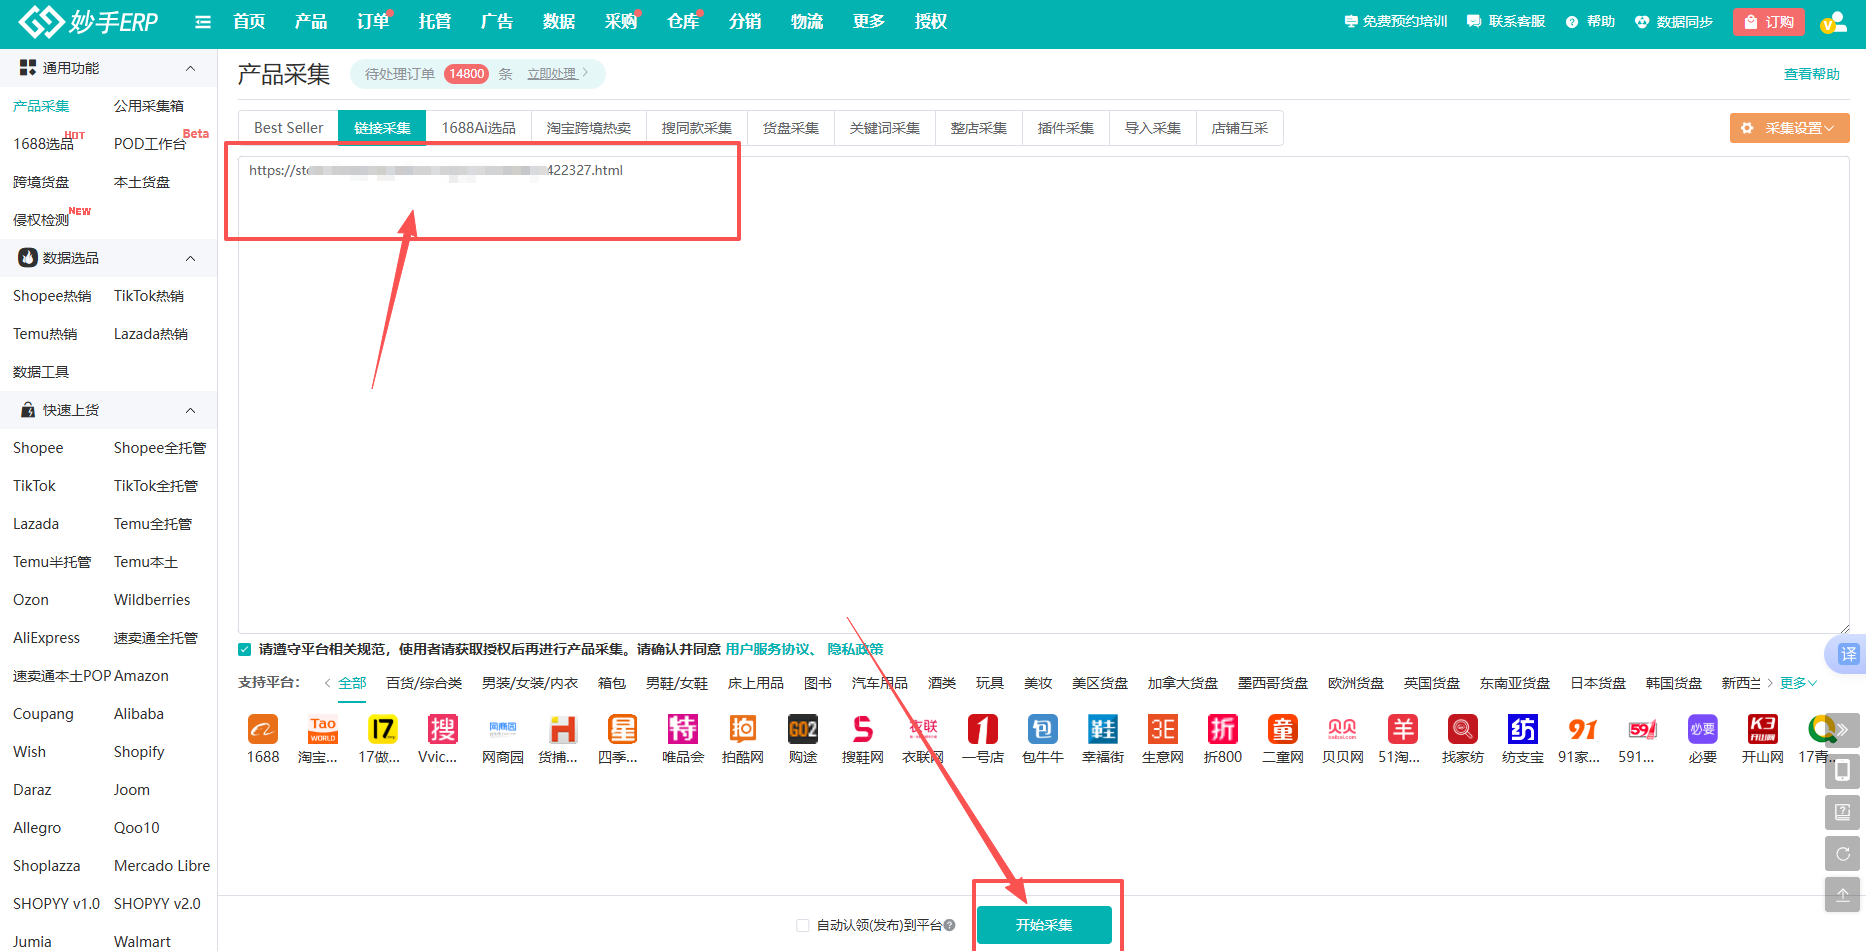The width and height of the screenshot is (1866, 951).
Task: Open the 关键词采集 tab
Action: click(x=884, y=128)
